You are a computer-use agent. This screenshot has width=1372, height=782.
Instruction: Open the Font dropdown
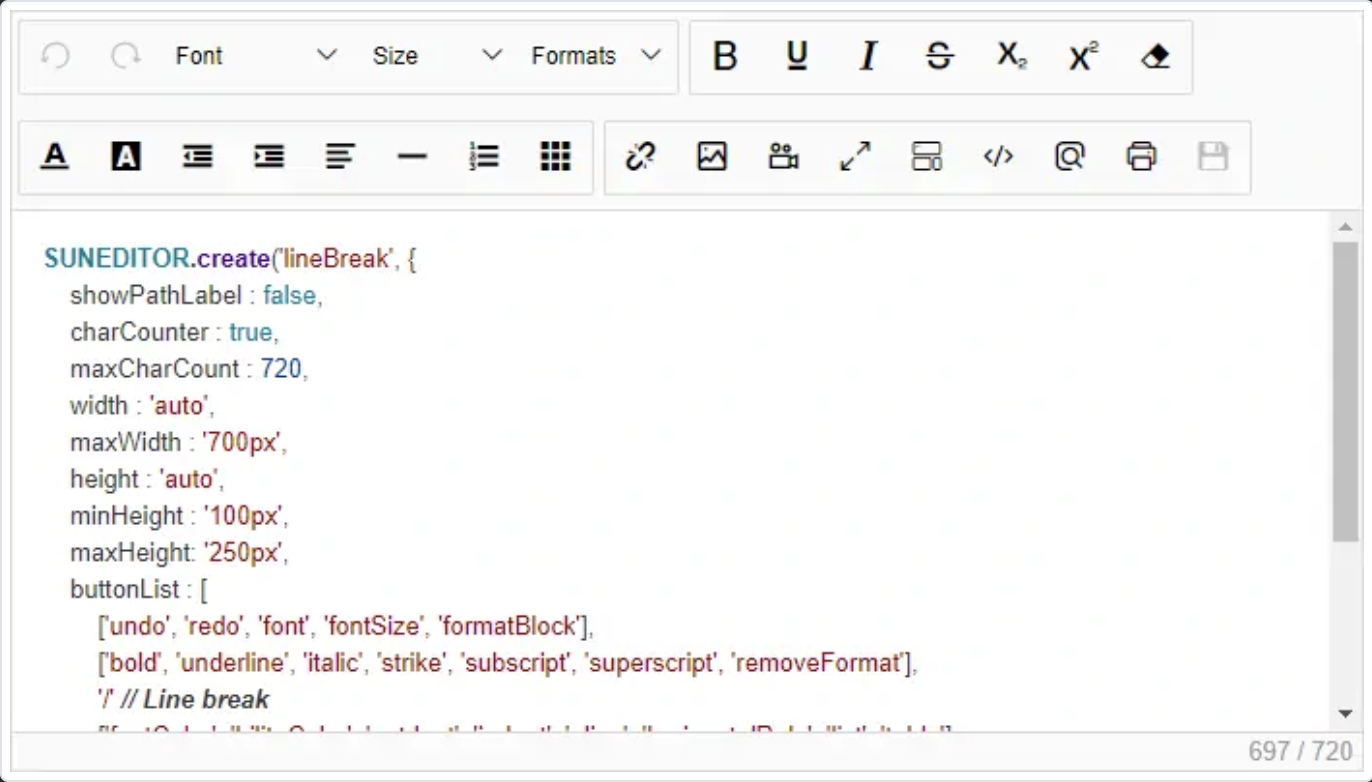tap(255, 56)
